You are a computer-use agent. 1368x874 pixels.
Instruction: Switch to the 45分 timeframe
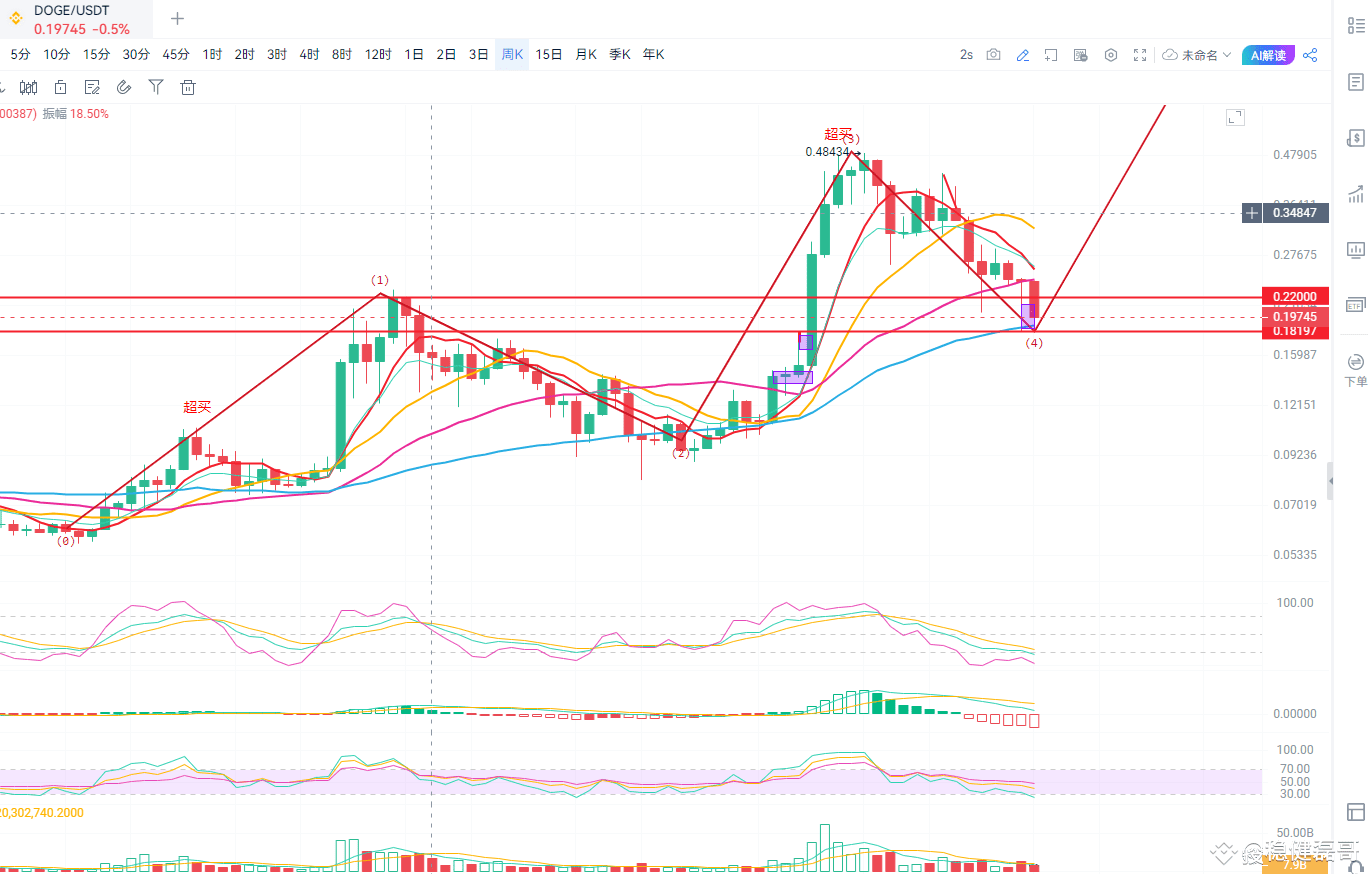click(176, 55)
